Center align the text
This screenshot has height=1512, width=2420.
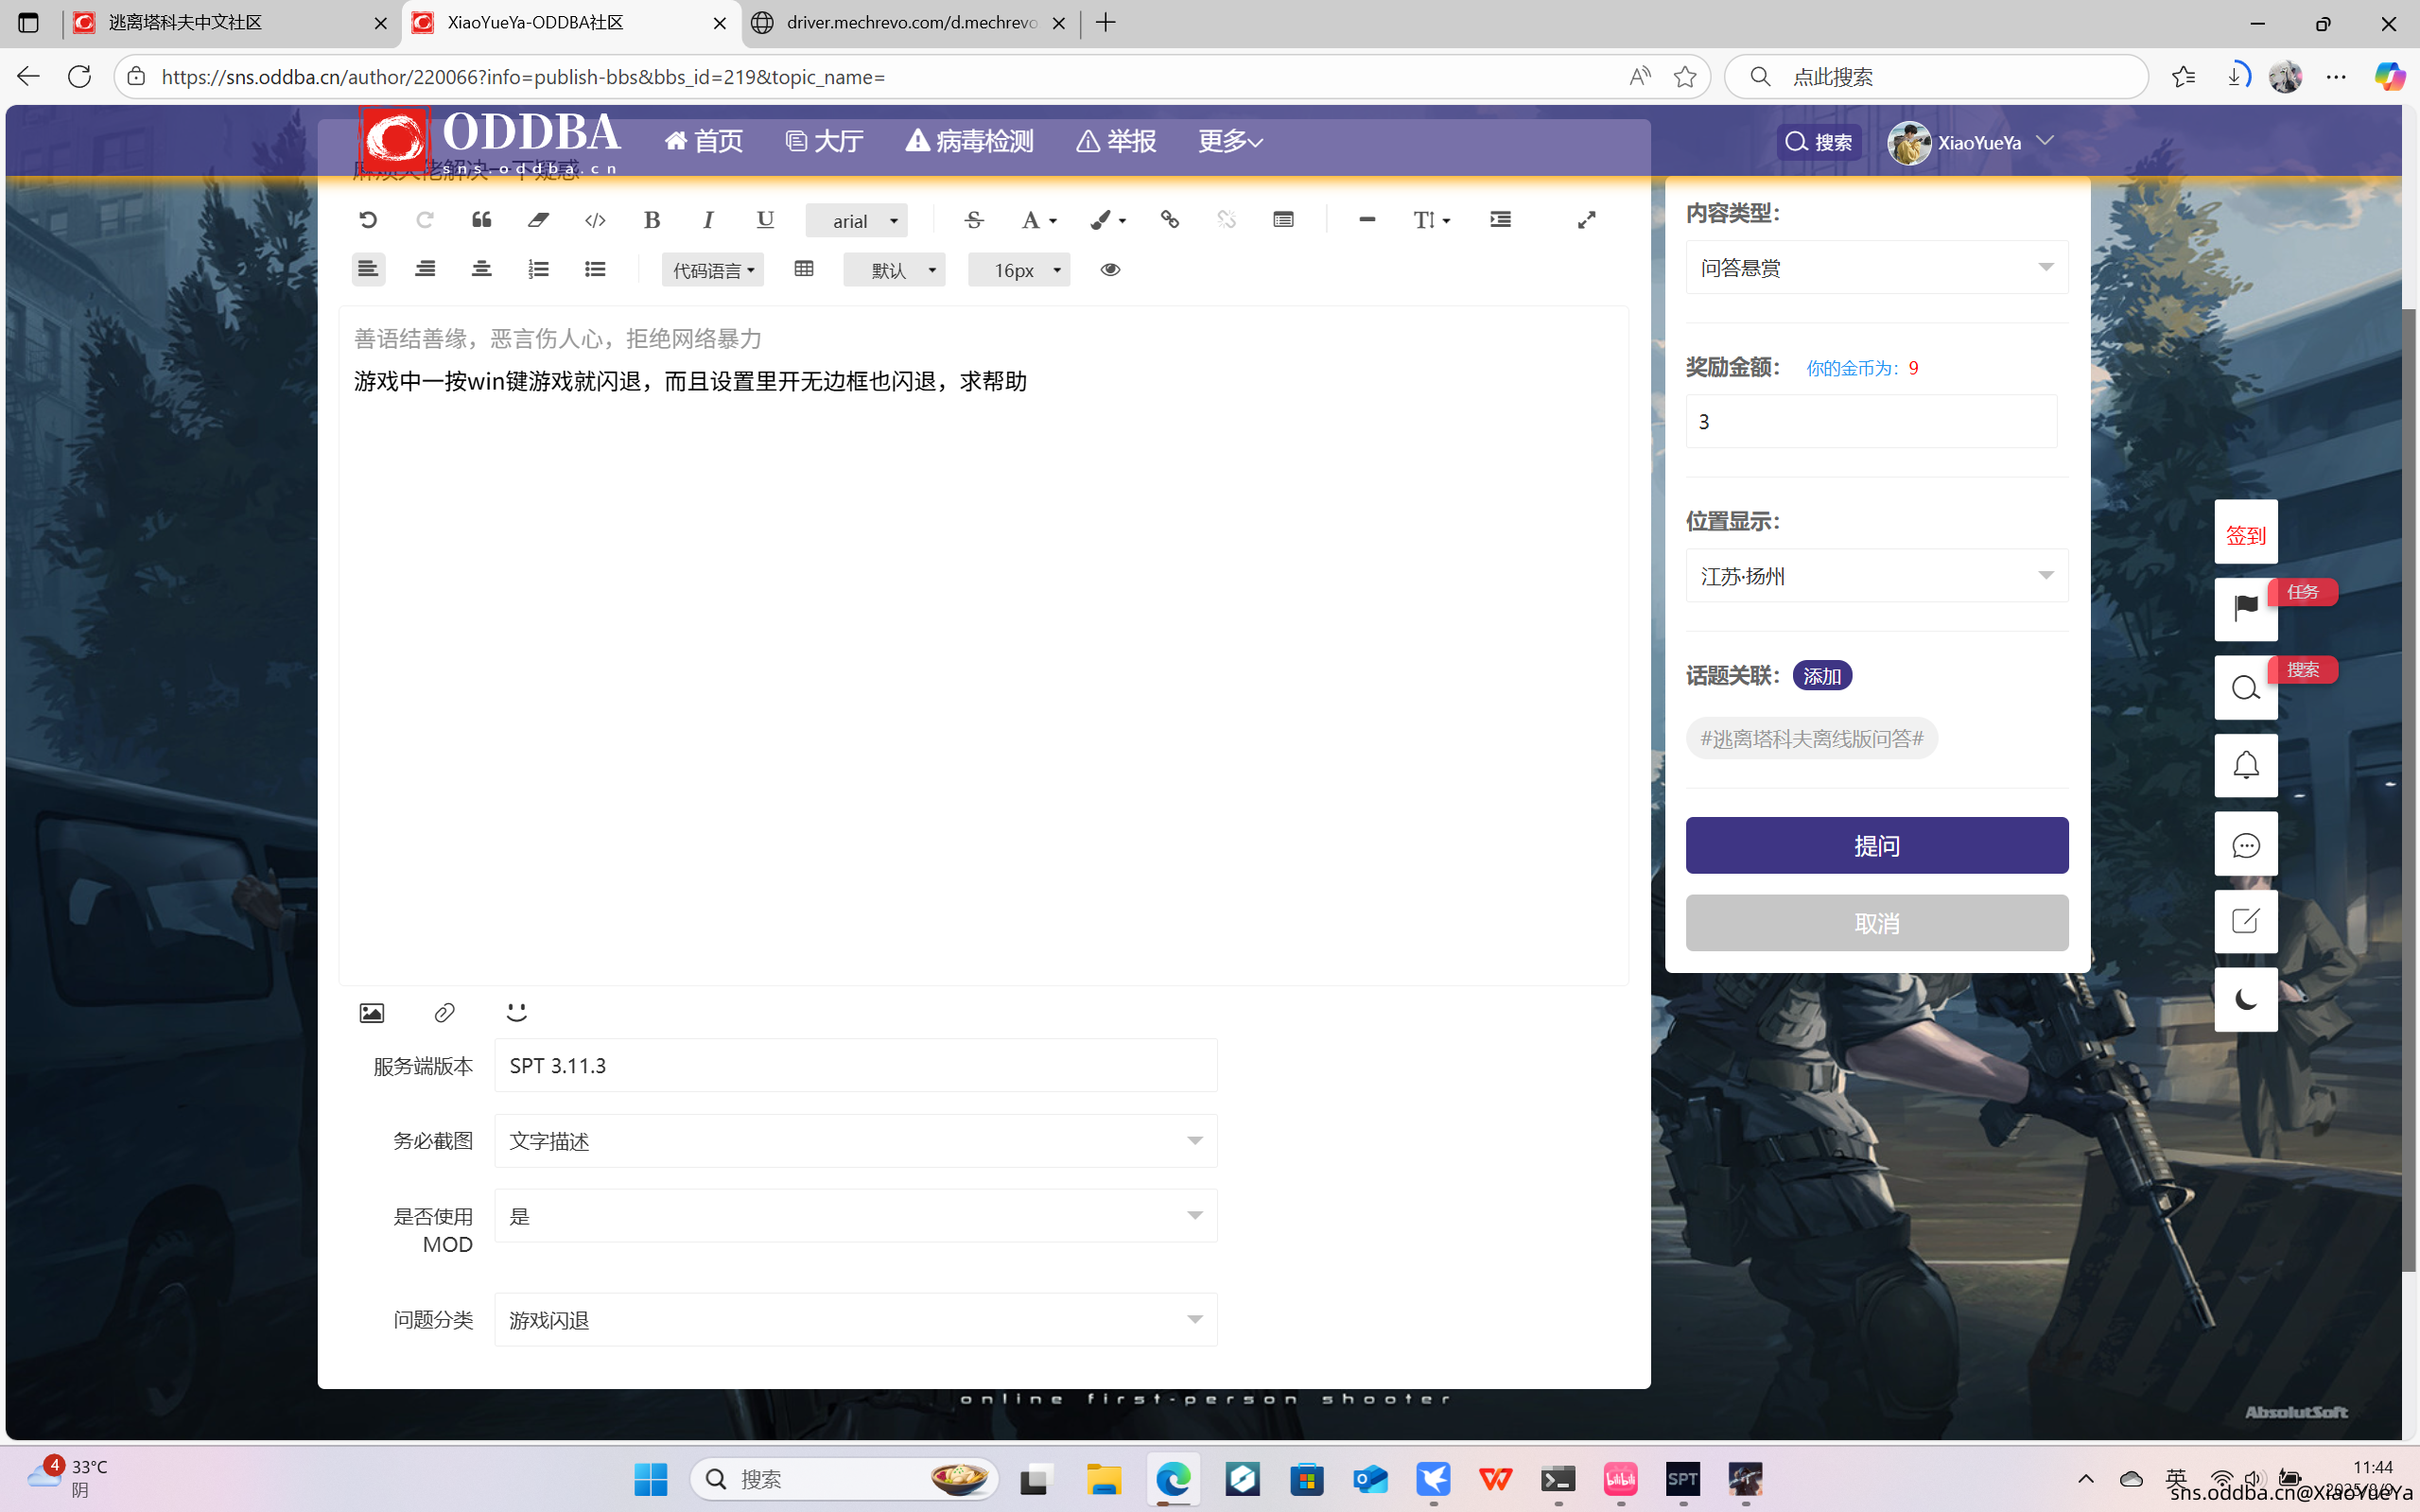click(x=482, y=269)
